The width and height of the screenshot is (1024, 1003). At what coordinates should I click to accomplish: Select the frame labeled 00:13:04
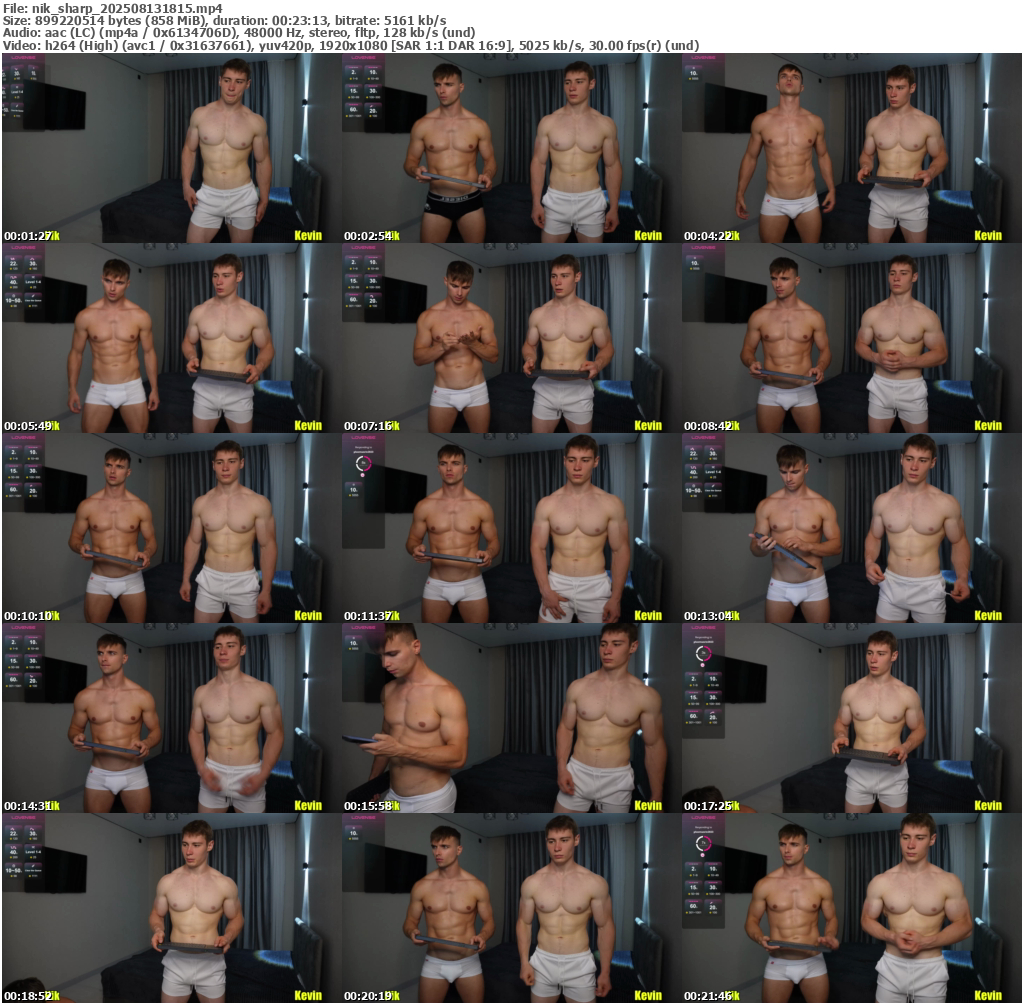(x=852, y=528)
